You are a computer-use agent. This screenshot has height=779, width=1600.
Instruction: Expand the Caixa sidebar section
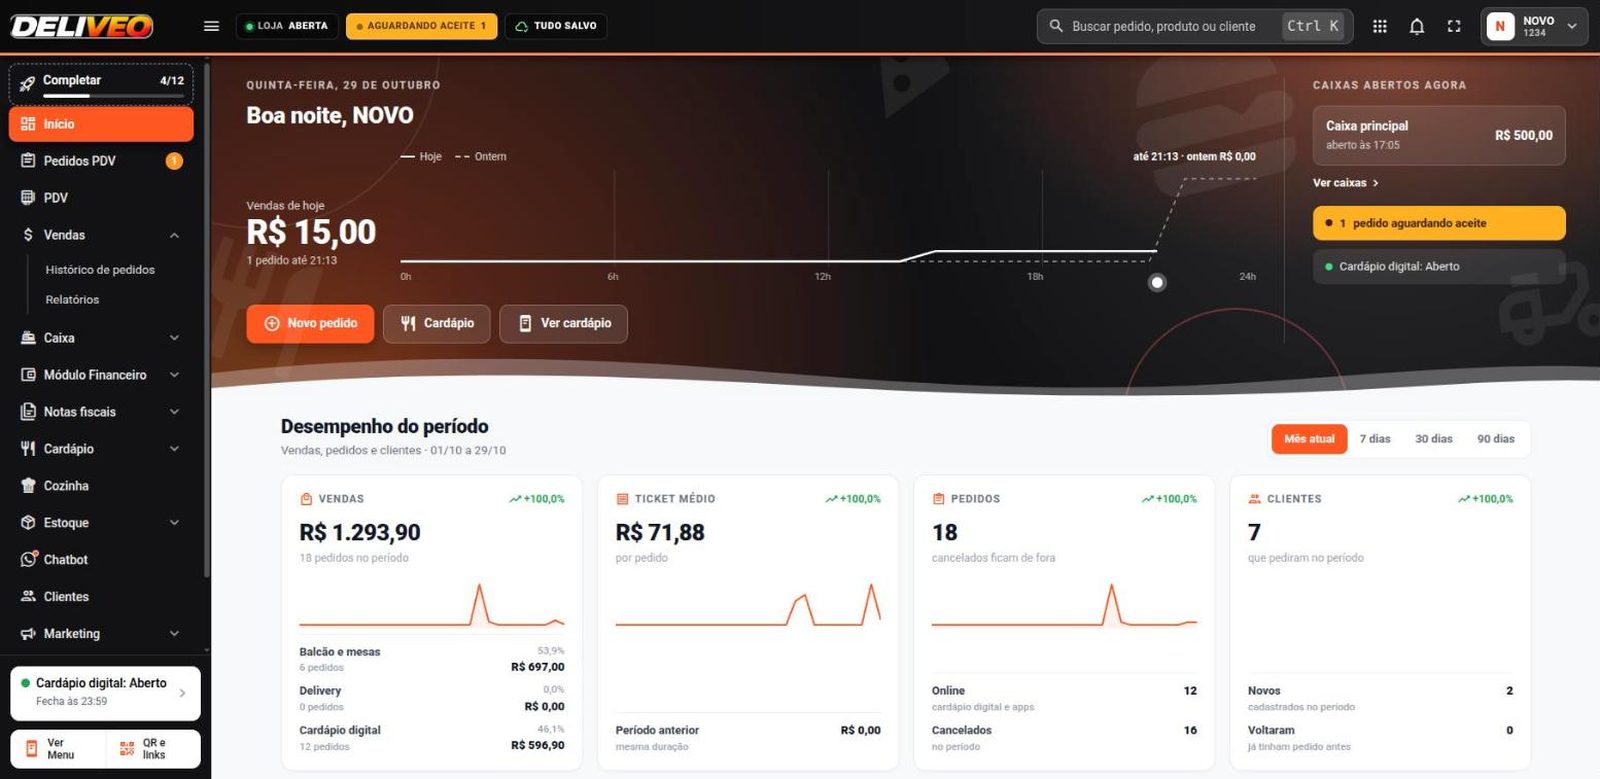coord(101,337)
